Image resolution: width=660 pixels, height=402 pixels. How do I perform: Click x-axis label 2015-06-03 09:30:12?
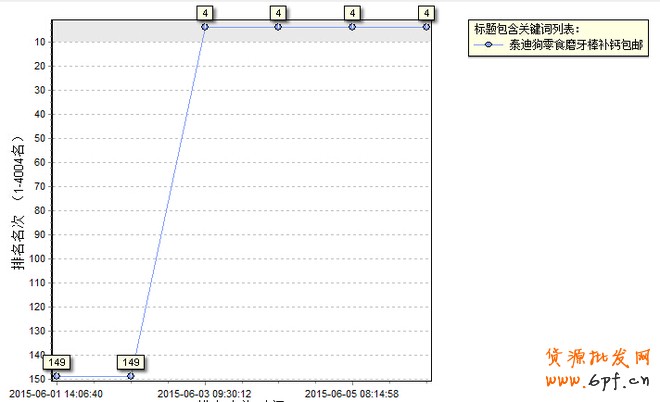coord(205,393)
